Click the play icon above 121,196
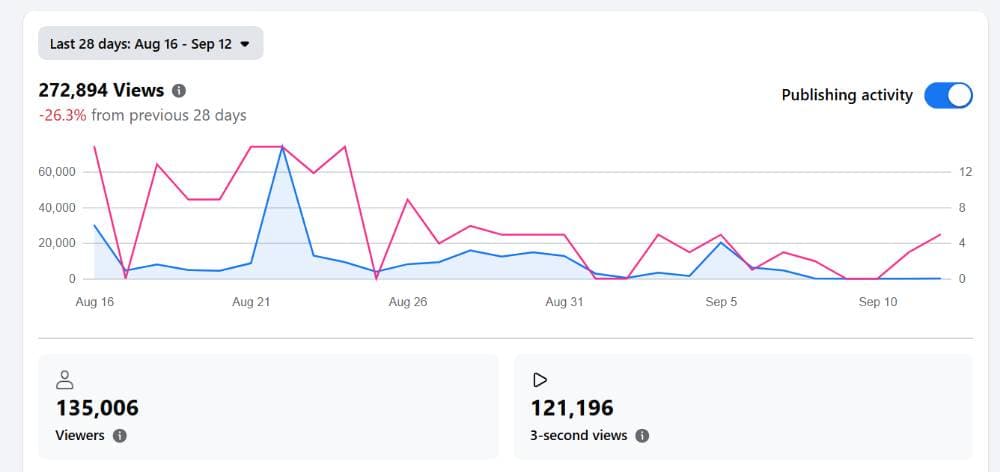Viewport: 1000px width, 472px height. pyautogui.click(x=540, y=380)
